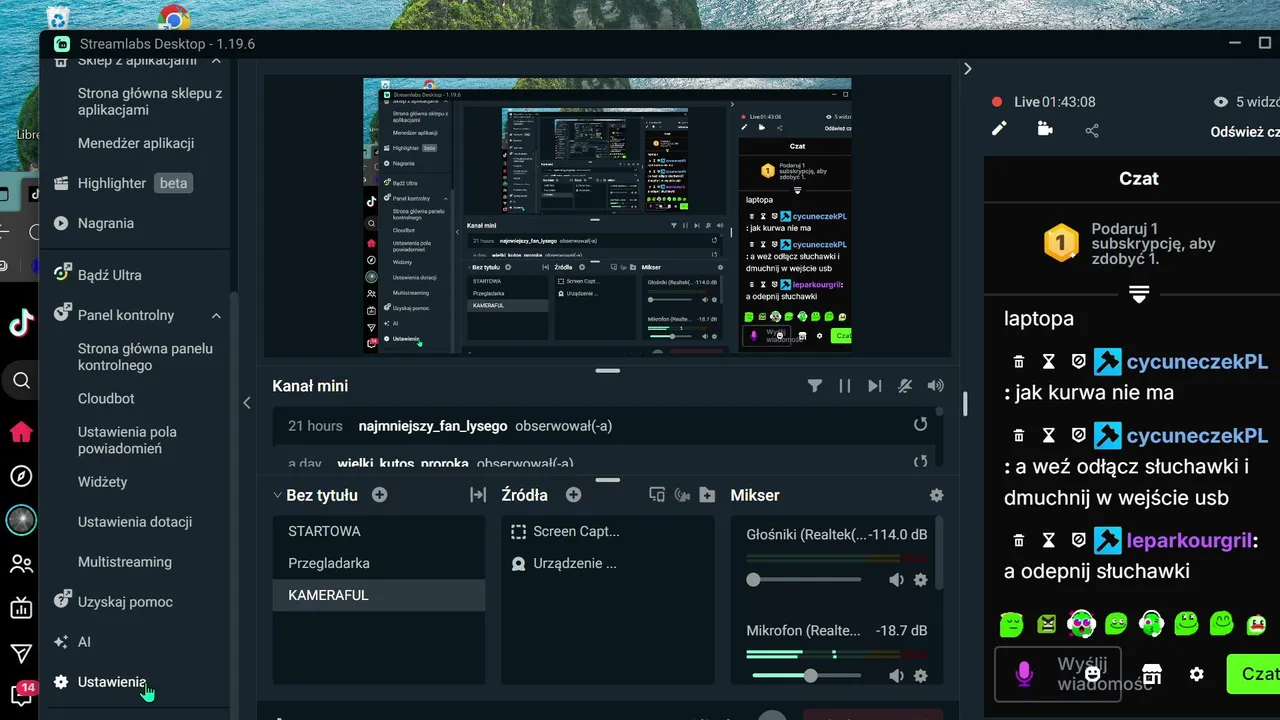Open Ustawienia pola powiadomień
Screen dimensions: 1280x720
[x=127, y=440]
